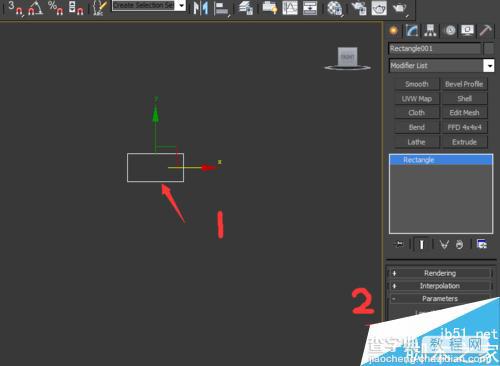Open the Layer Manager
The image size is (500, 366).
coord(246,8)
